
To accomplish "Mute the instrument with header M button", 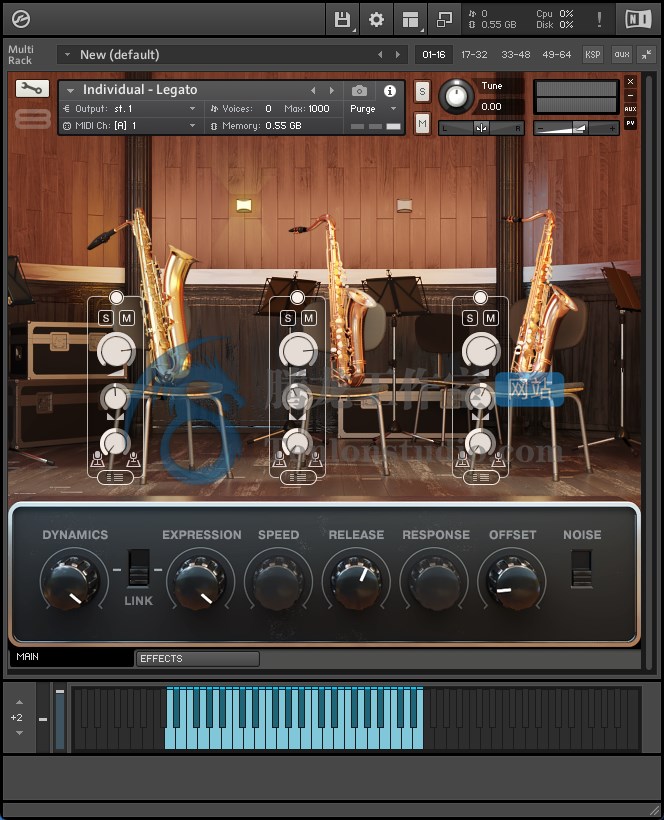I will (422, 124).
